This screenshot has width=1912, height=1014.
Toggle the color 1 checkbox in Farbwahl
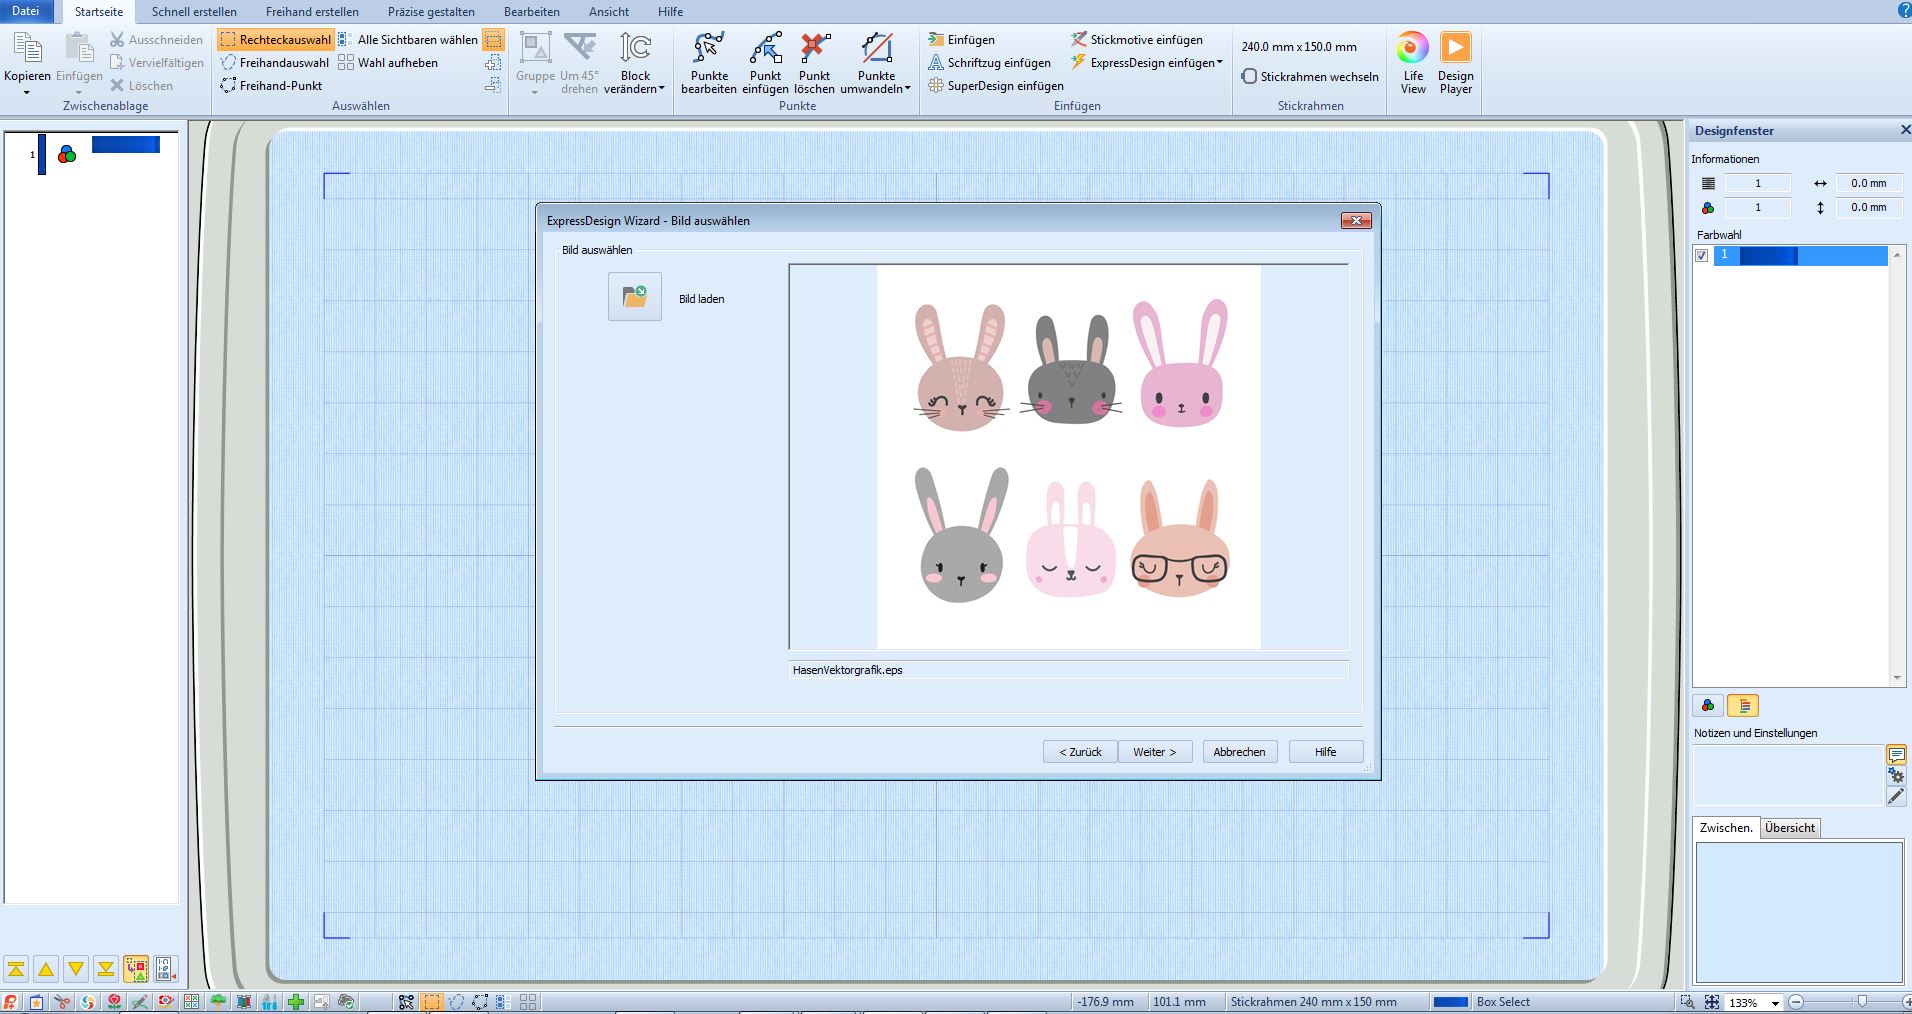1702,256
